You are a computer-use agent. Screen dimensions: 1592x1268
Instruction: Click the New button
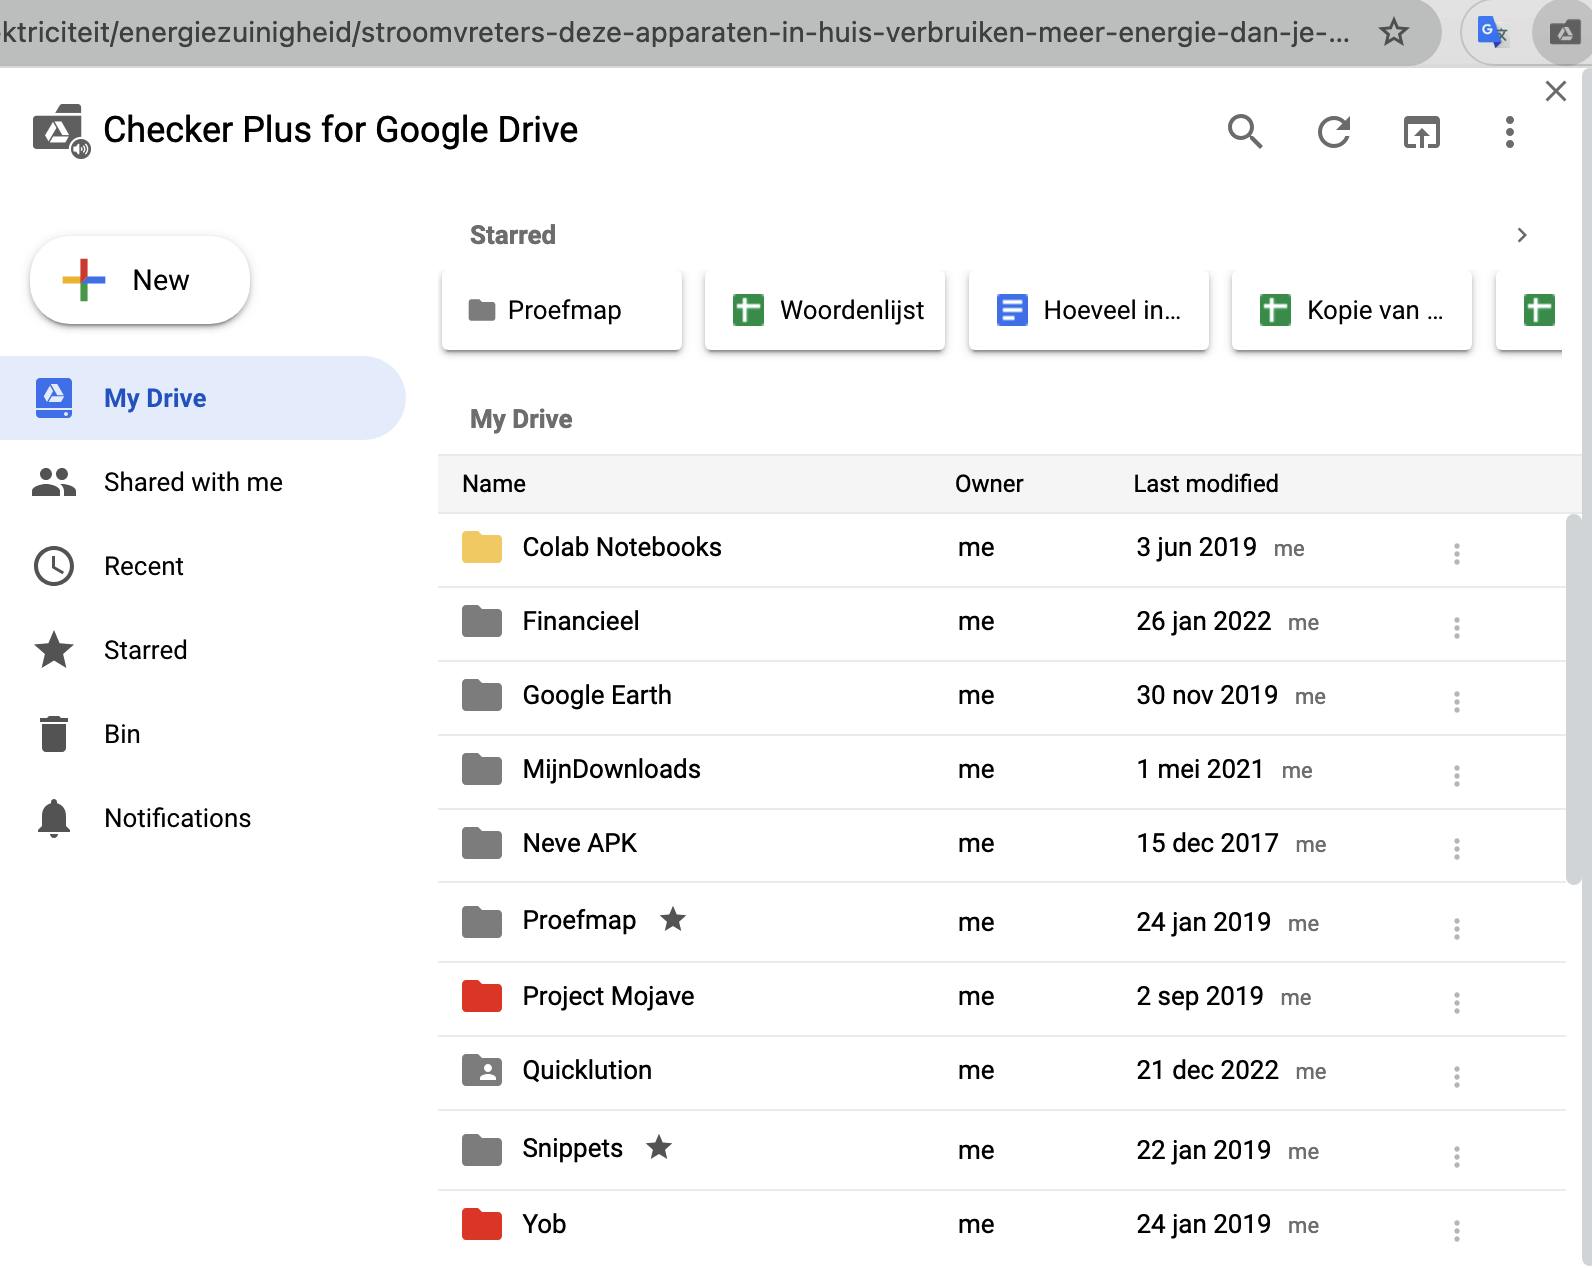click(x=140, y=280)
